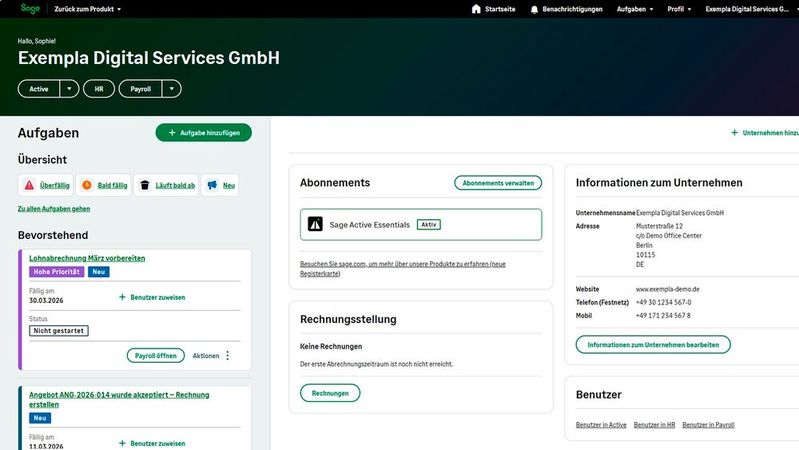Click the Sage Active Essentials product icon
Viewport: 799px width, 450px height.
coord(315,224)
